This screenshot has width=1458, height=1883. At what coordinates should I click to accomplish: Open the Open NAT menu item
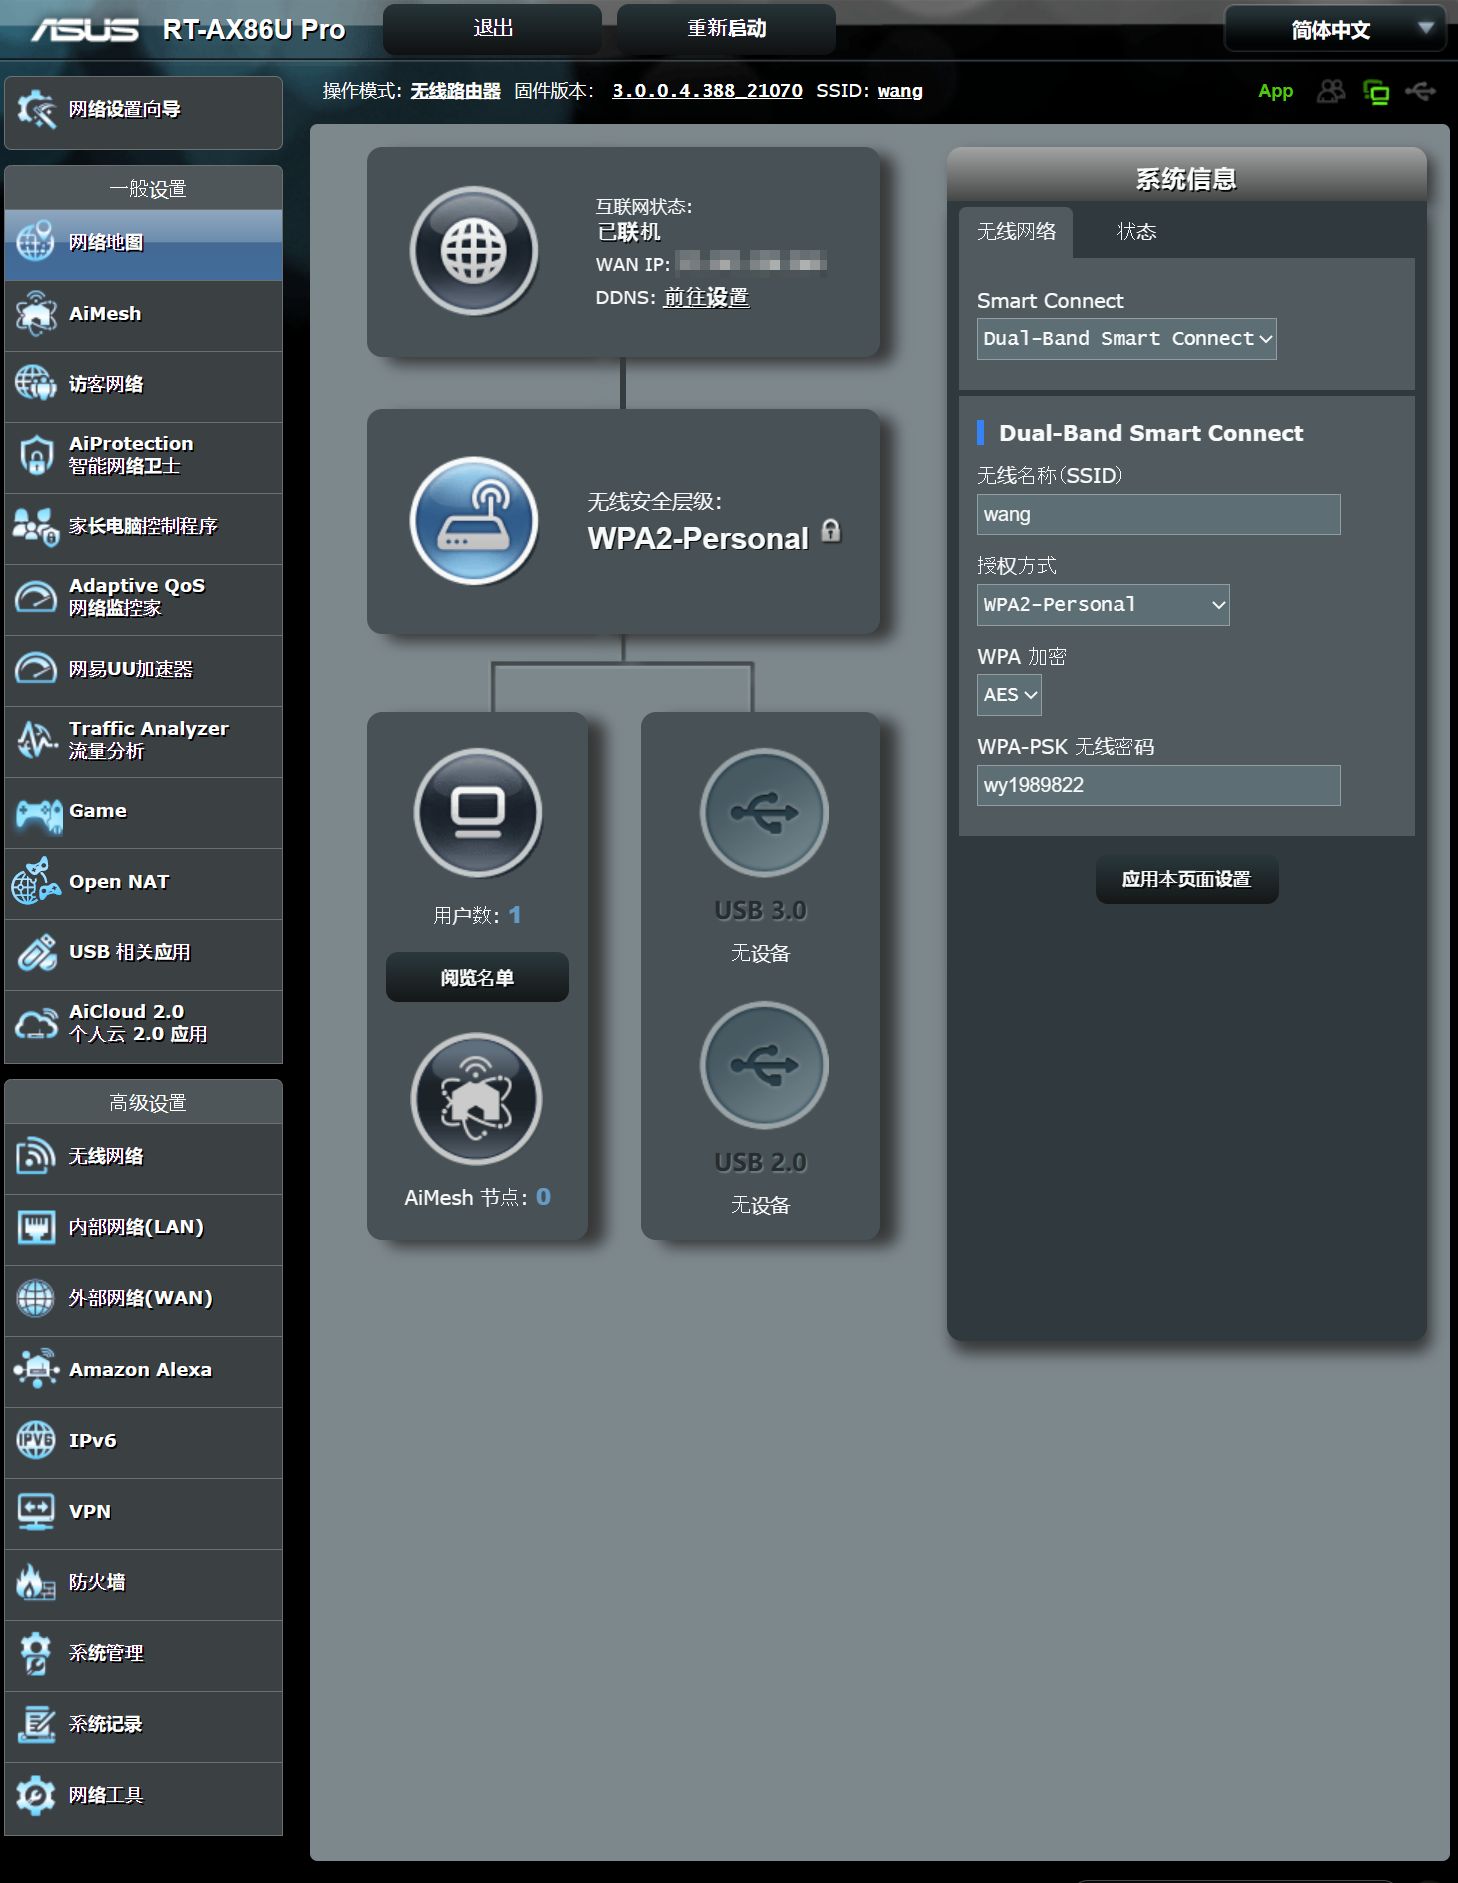point(143,883)
